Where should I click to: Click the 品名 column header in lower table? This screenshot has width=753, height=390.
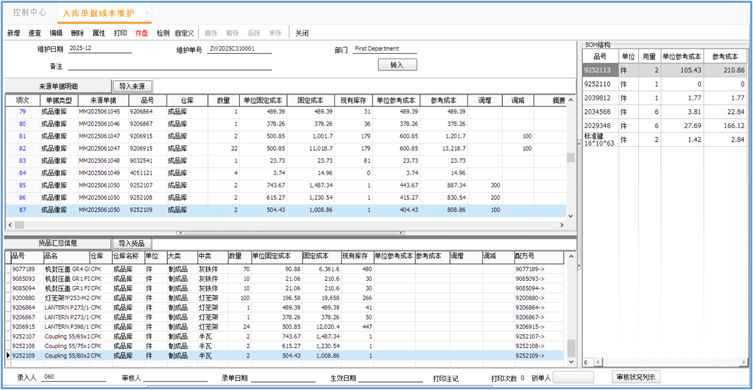(x=66, y=256)
